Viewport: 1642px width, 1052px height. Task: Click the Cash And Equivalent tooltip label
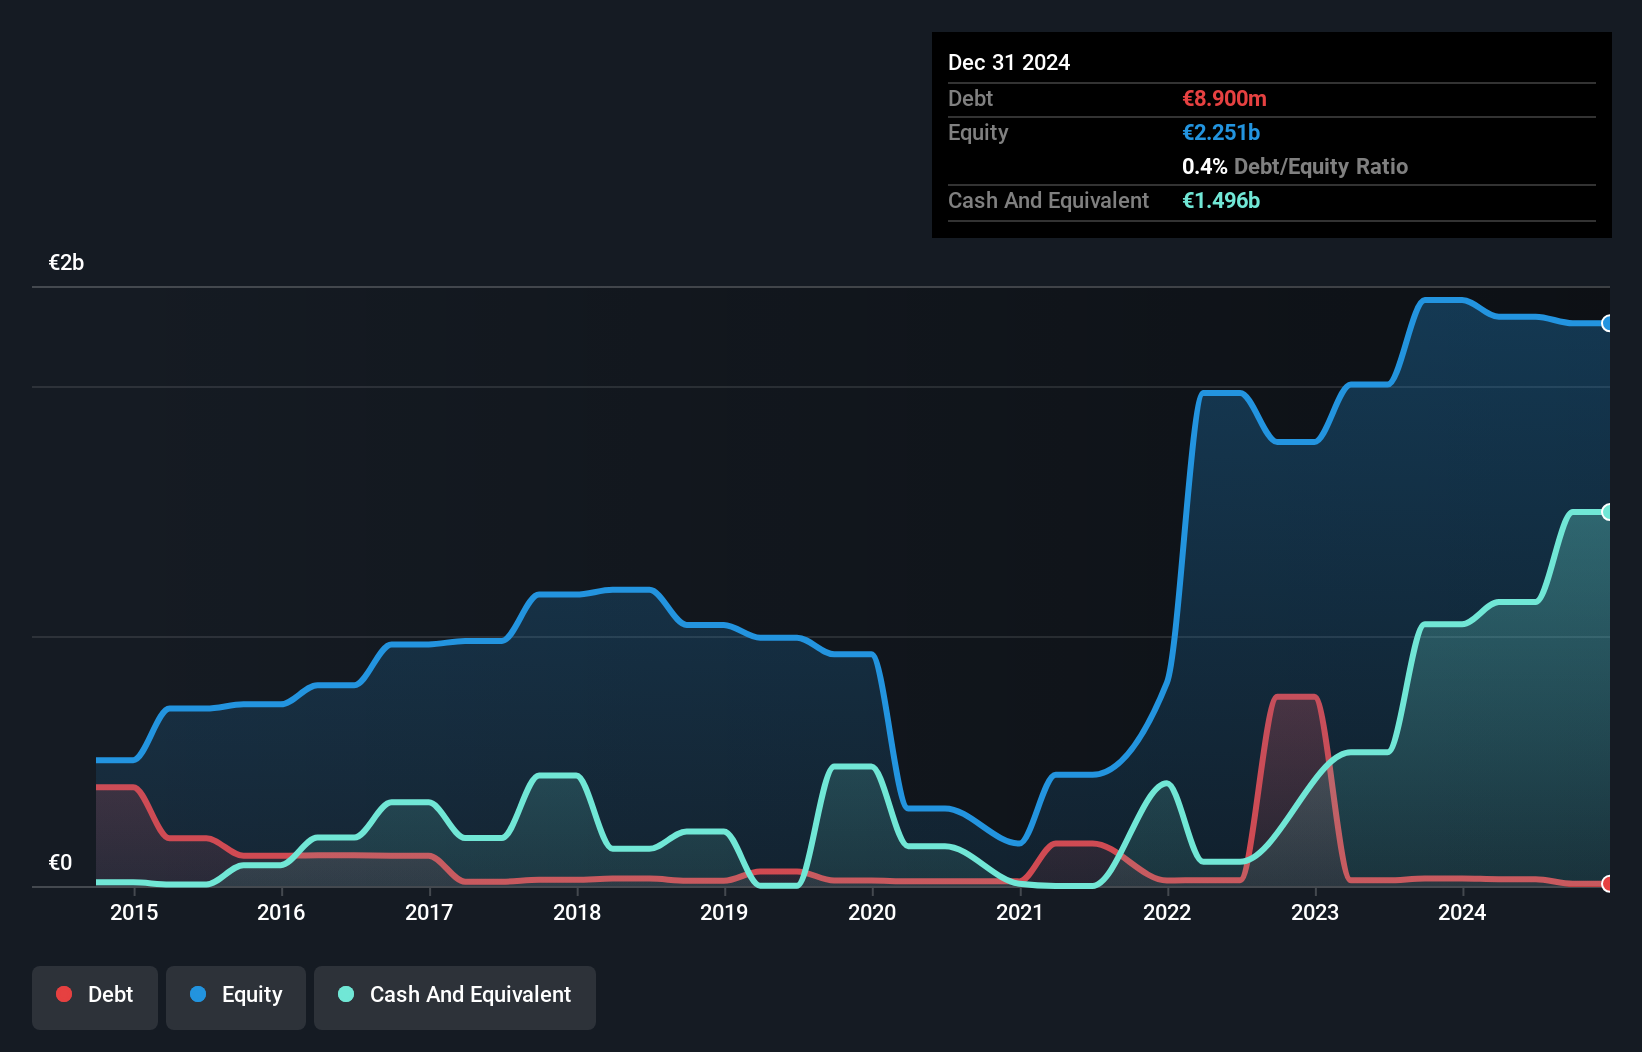point(1048,200)
